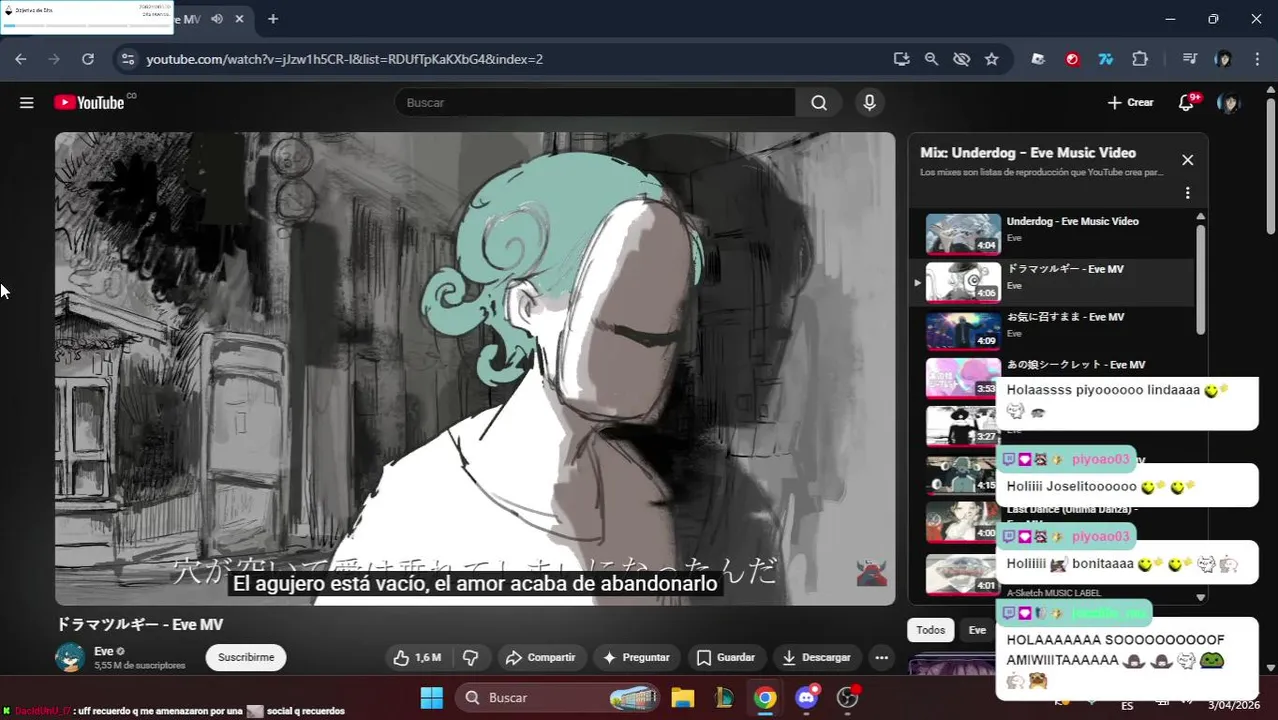This screenshot has height=720, width=1278.
Task: Mute the tab via speaker icon
Action: 217,19
